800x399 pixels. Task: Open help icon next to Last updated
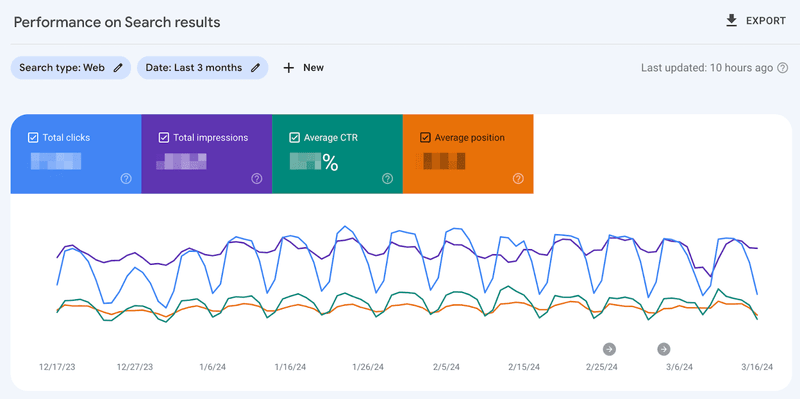tap(783, 68)
